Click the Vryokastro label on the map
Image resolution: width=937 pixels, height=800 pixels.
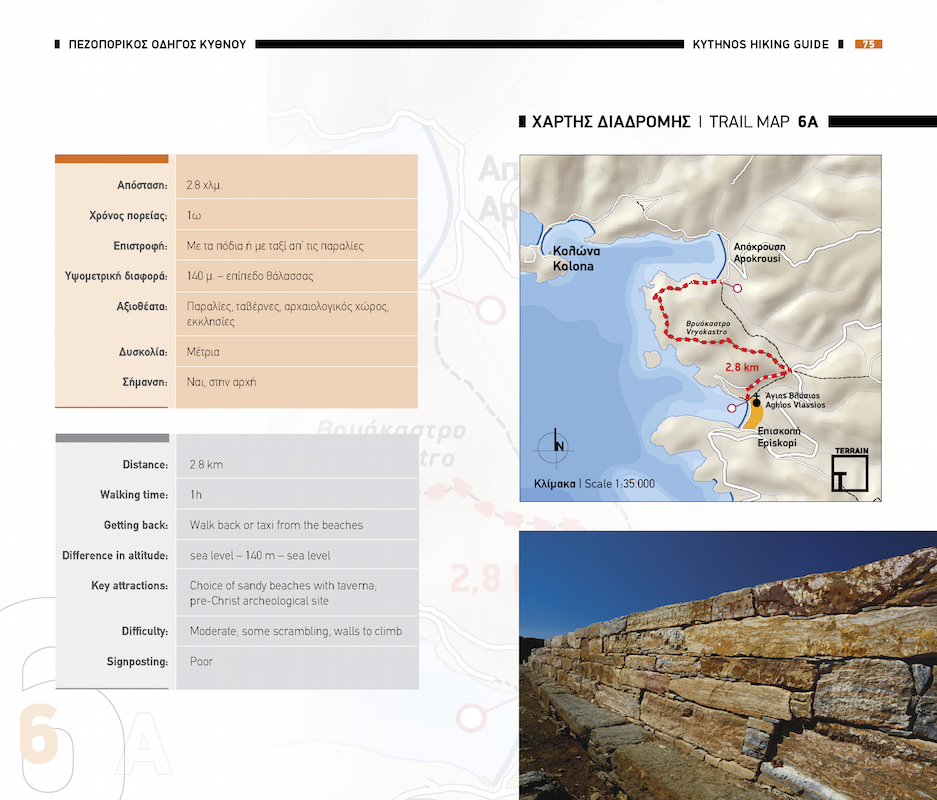point(708,328)
